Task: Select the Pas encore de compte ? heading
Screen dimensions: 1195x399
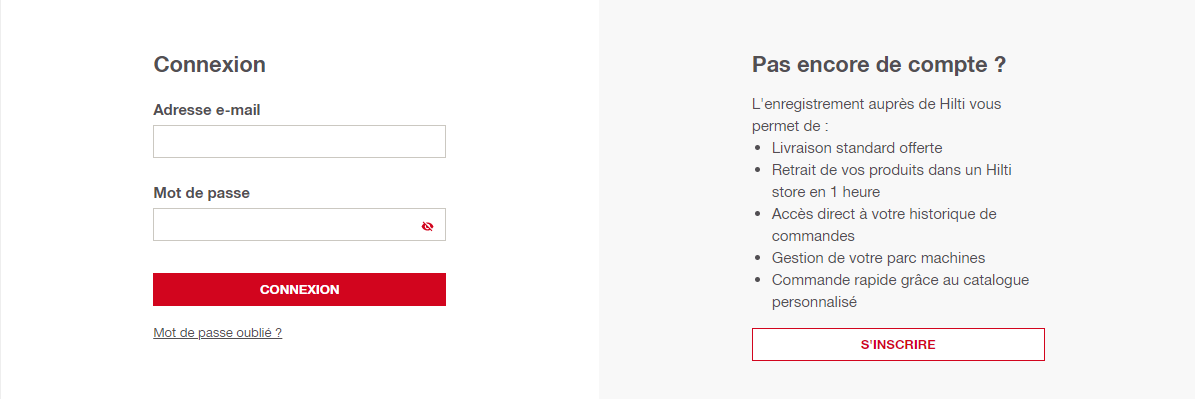Action: 879,65
